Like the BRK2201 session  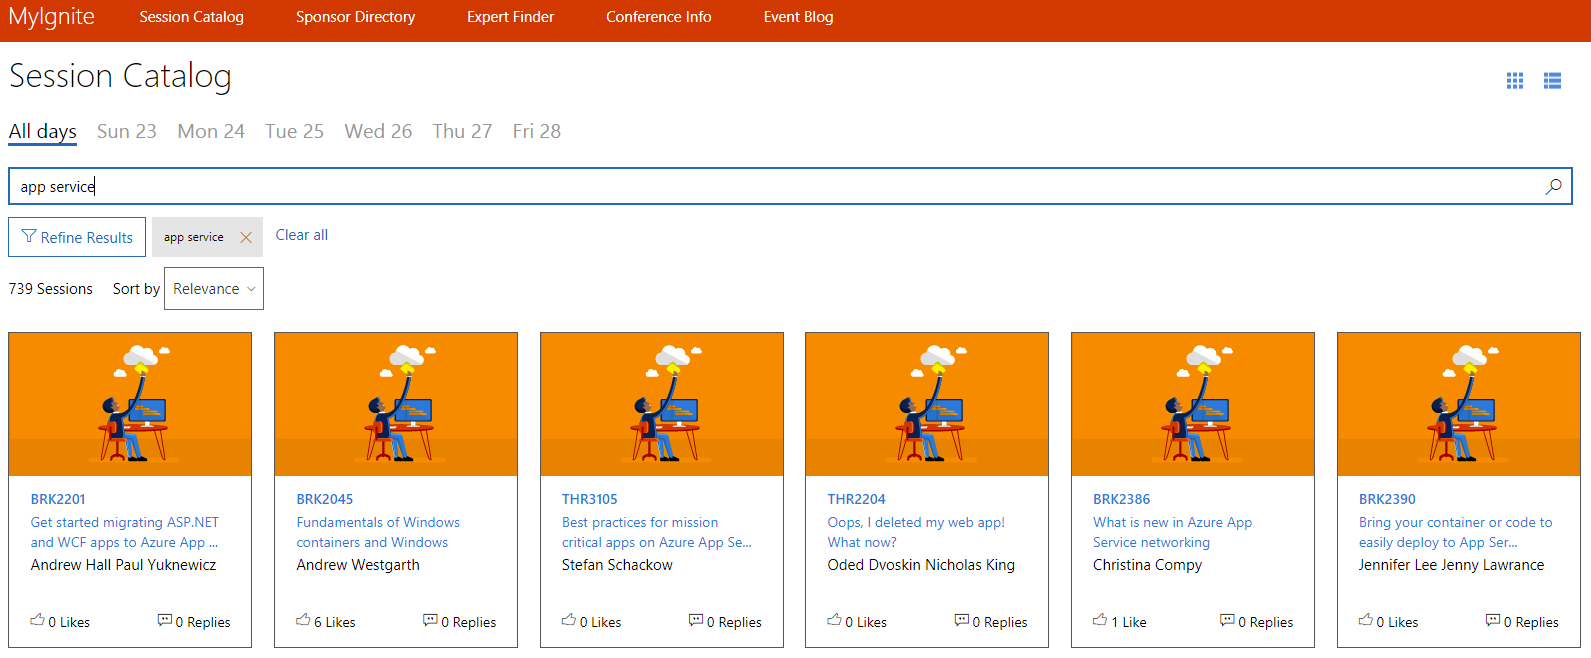pos(38,621)
